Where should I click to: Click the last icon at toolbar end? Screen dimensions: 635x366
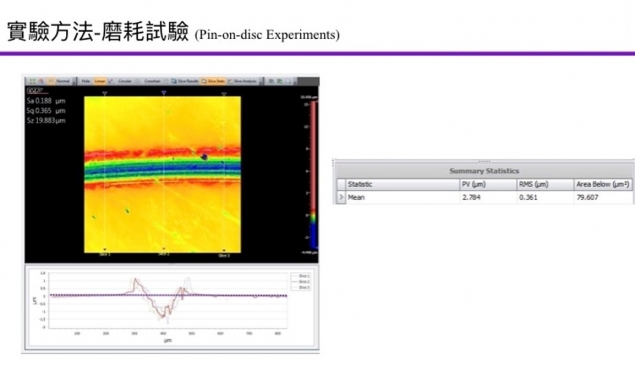[x=289, y=81]
